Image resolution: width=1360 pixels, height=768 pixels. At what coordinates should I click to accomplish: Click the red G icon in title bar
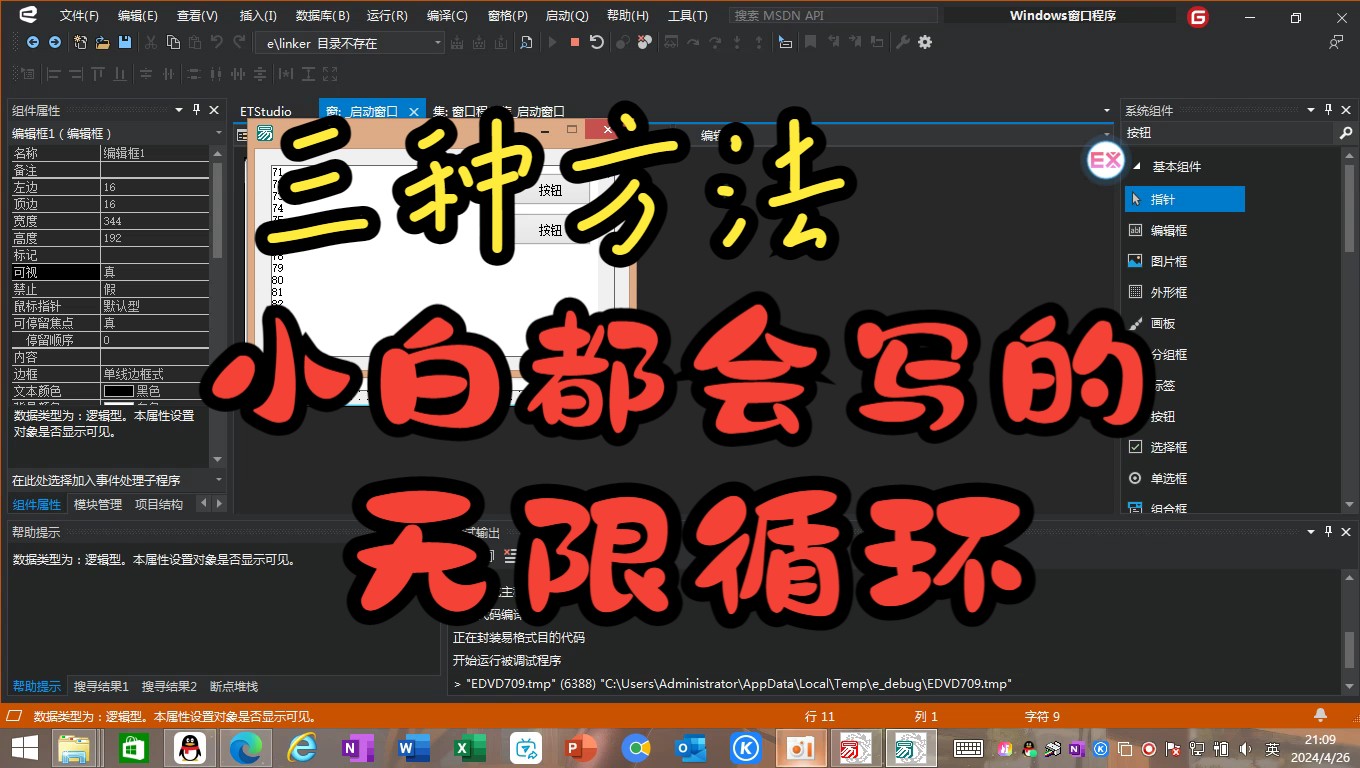[1198, 17]
